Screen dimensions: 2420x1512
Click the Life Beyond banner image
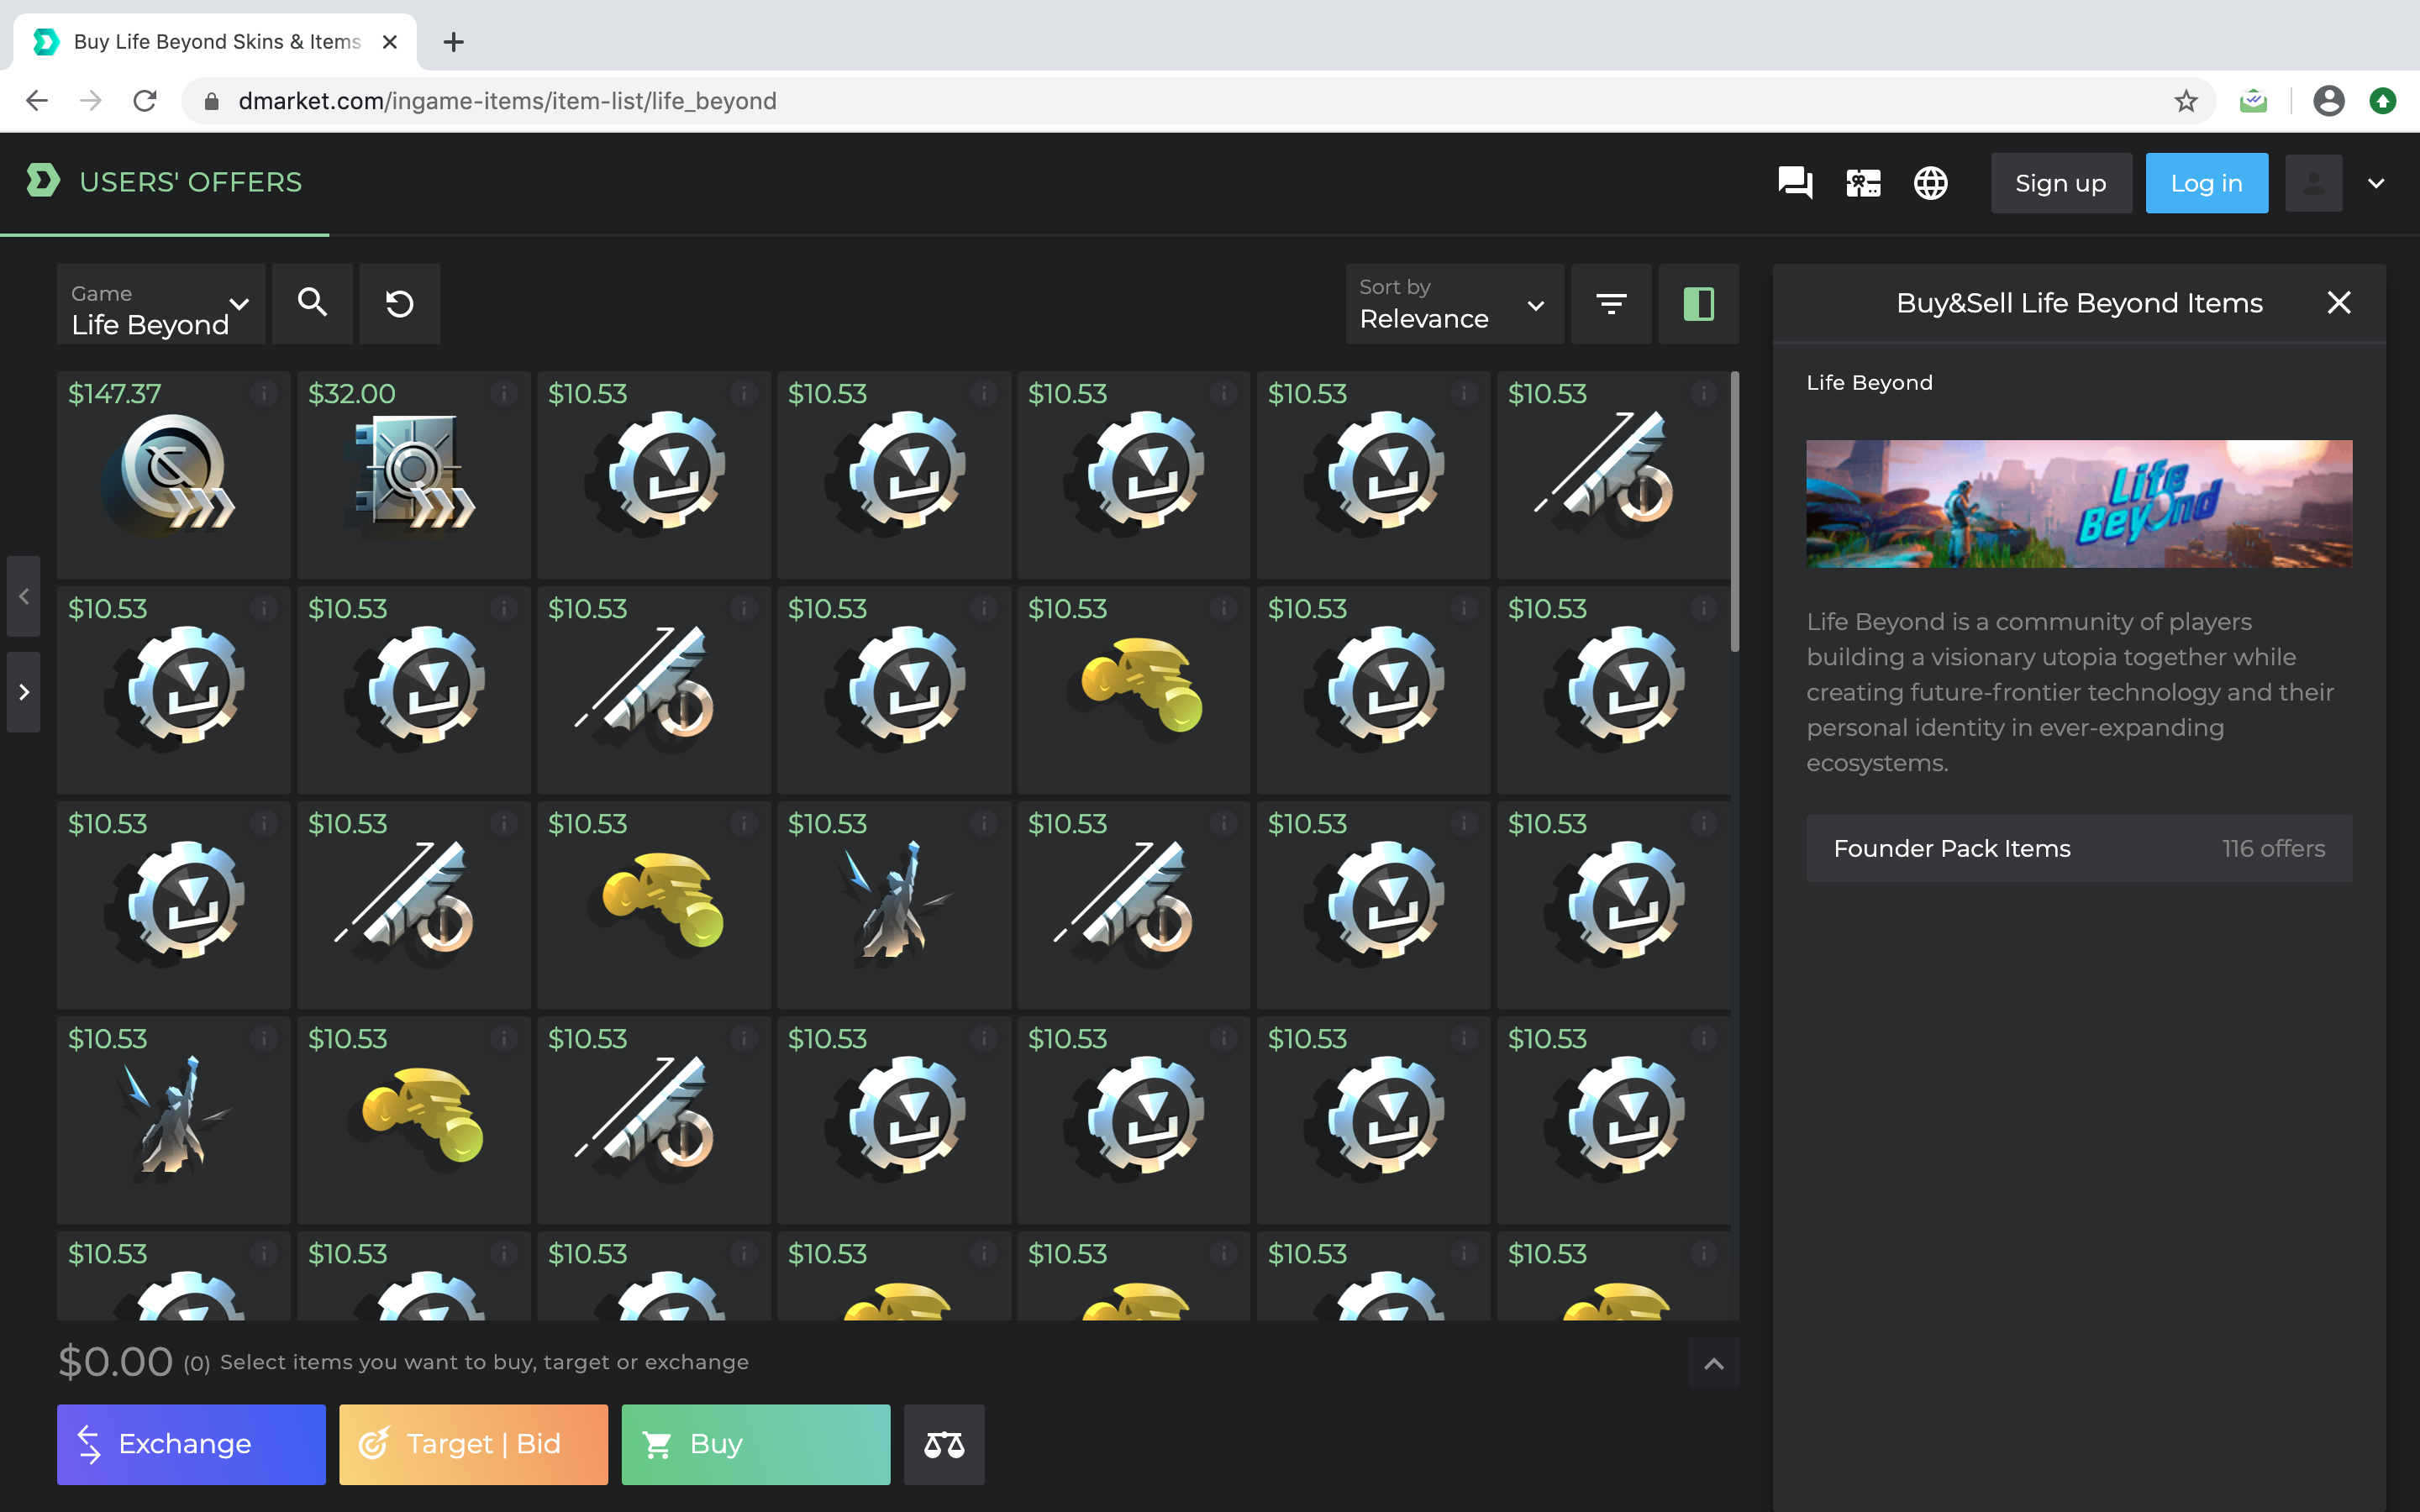[2079, 504]
